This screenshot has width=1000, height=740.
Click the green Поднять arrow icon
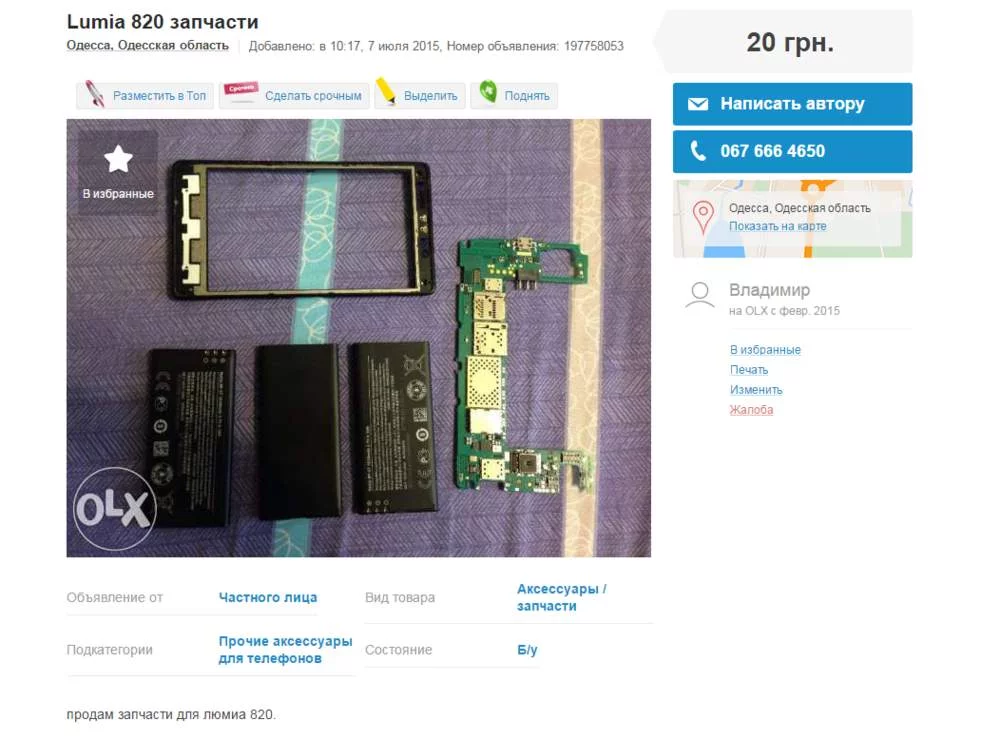(488, 92)
